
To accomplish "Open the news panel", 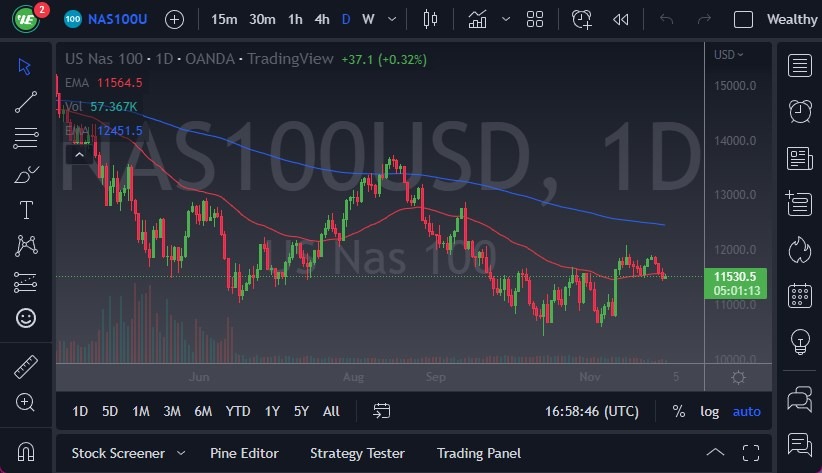I will tap(799, 158).
